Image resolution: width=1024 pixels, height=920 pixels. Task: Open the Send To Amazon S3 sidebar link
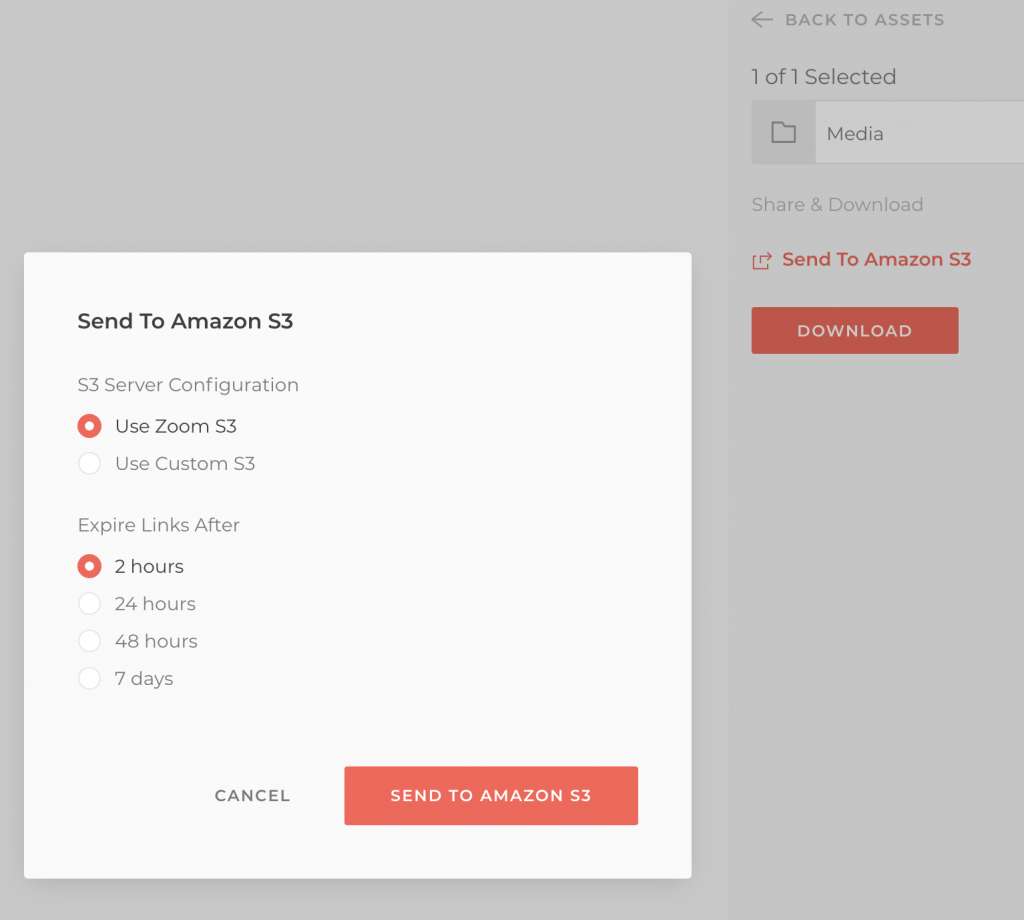point(876,260)
